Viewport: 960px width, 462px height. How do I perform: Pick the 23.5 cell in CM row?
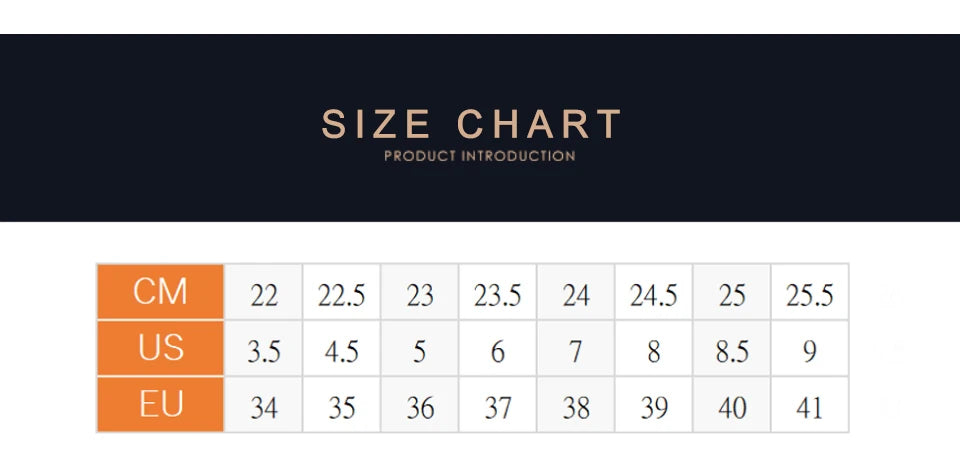[x=498, y=292]
